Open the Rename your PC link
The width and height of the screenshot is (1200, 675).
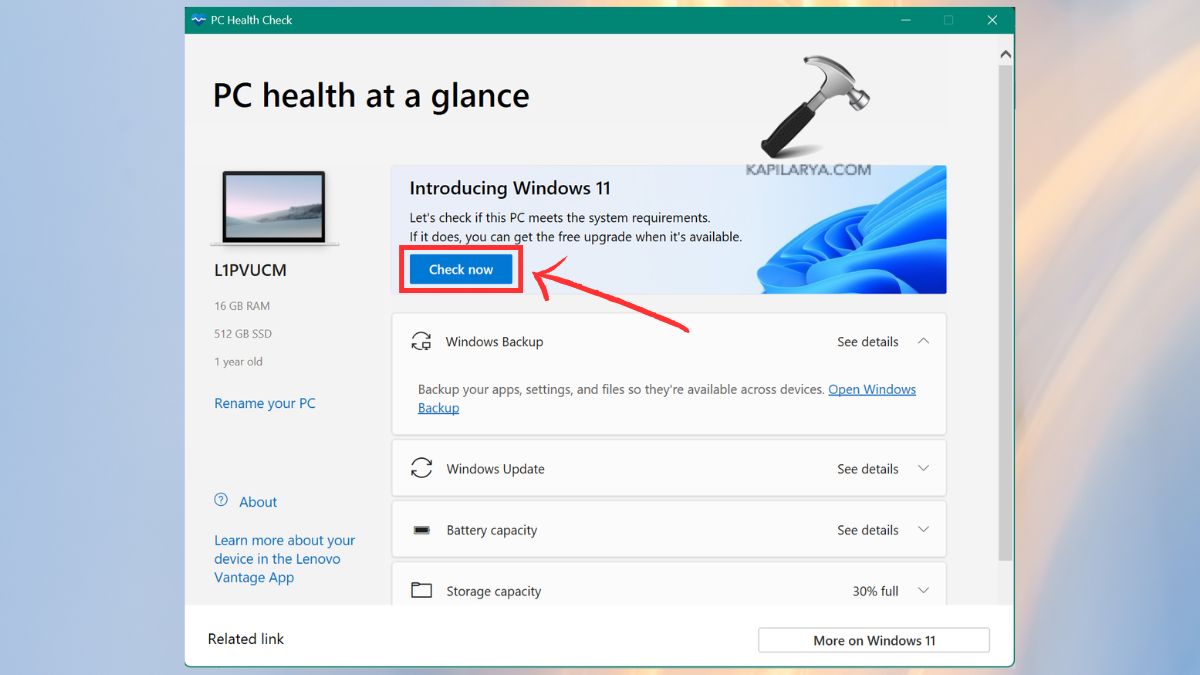pyautogui.click(x=264, y=403)
